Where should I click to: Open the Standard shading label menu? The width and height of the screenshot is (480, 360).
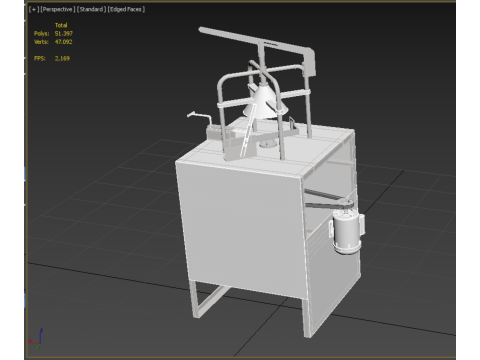point(91,9)
